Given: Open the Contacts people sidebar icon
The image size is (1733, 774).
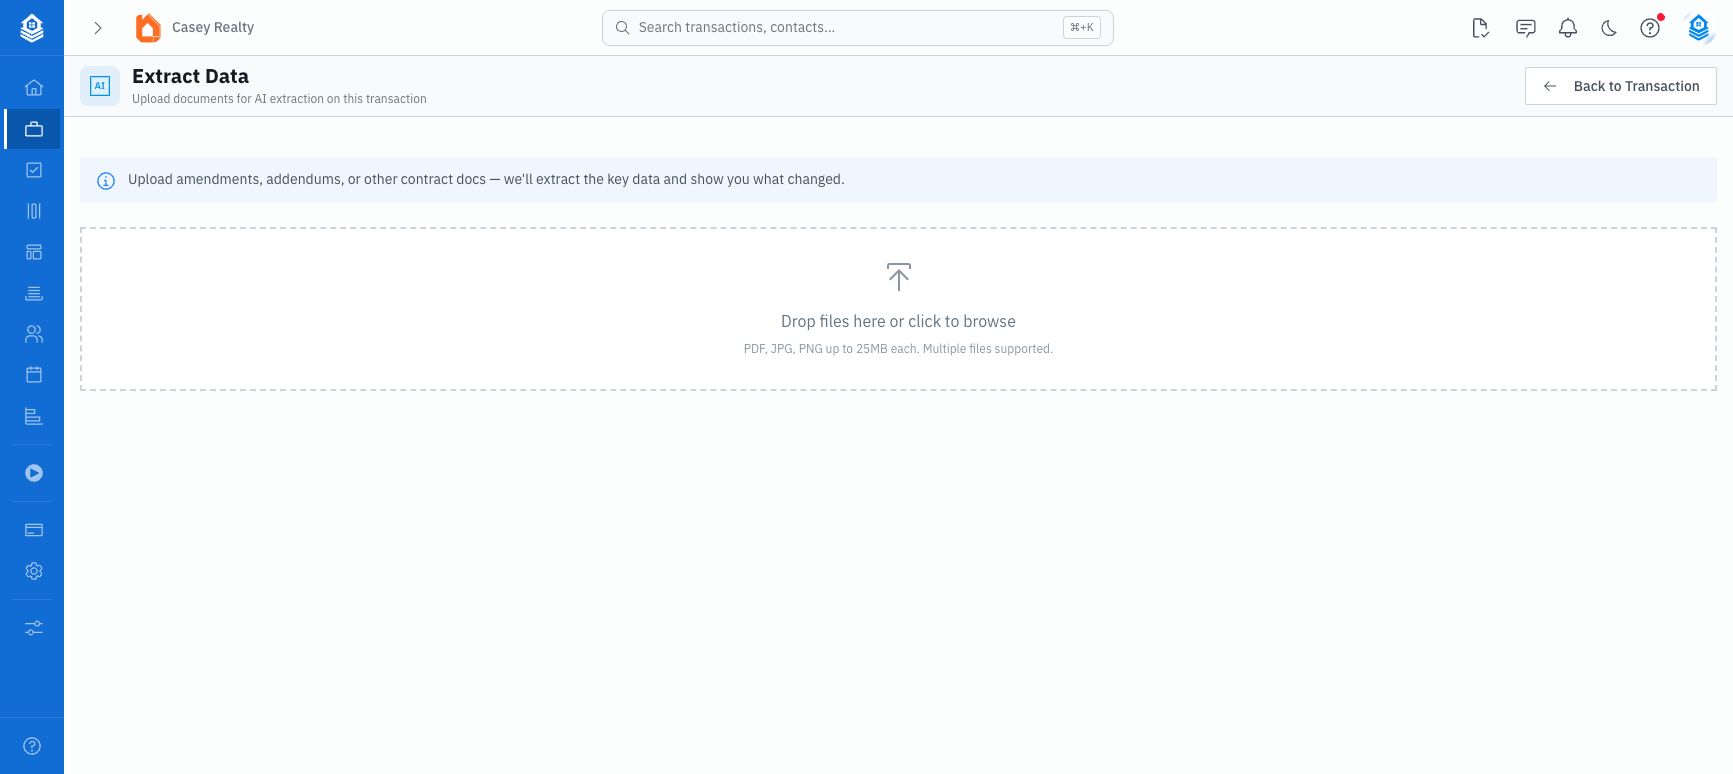Looking at the screenshot, I should (x=34, y=334).
